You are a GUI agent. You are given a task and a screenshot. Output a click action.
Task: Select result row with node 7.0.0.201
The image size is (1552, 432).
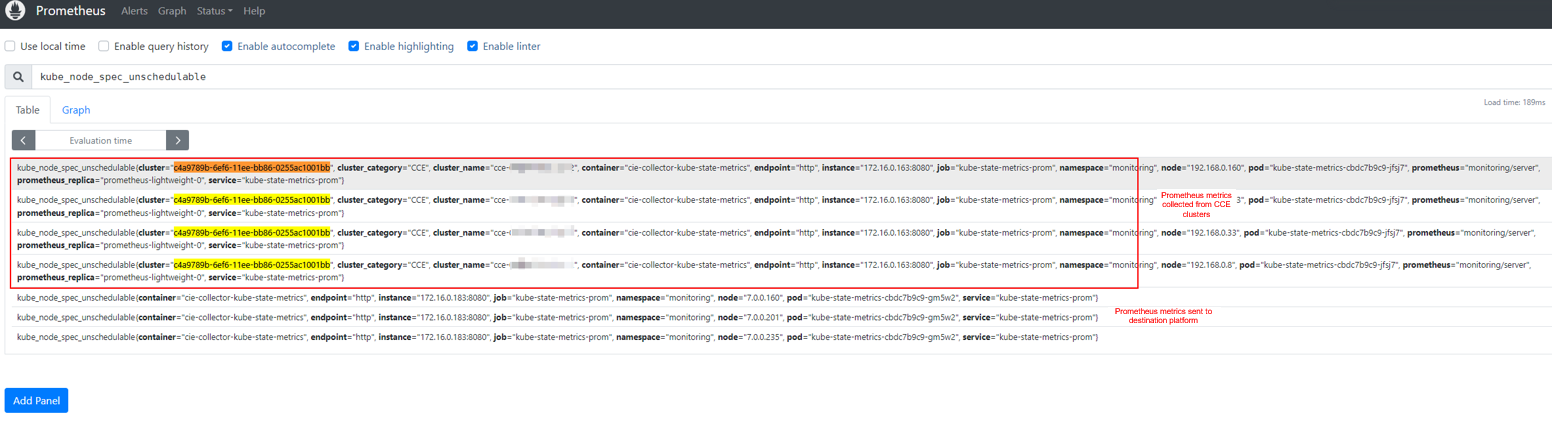[776, 317]
